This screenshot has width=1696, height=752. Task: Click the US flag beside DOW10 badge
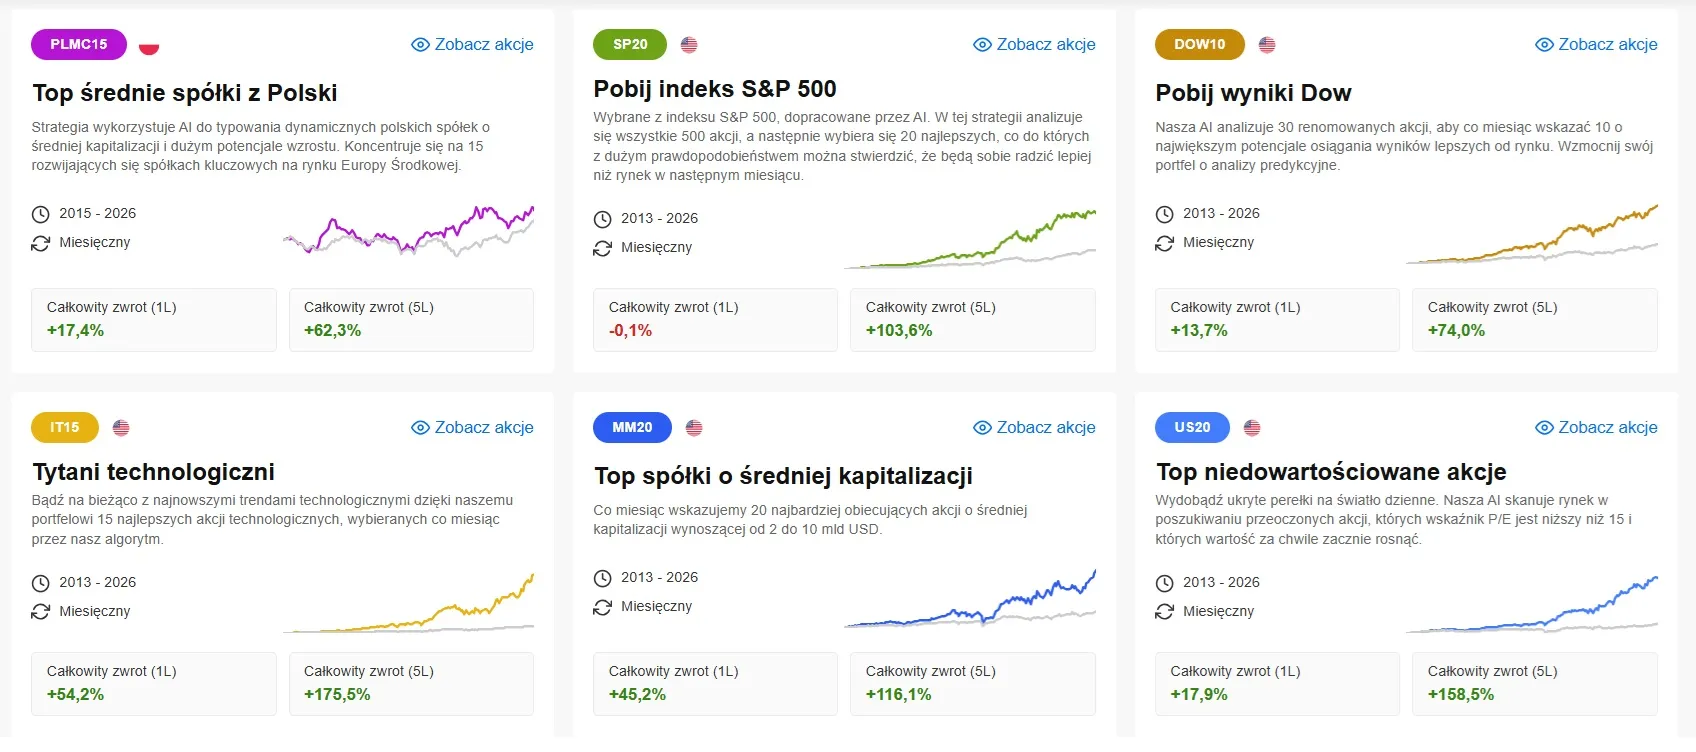pyautogui.click(x=1267, y=45)
